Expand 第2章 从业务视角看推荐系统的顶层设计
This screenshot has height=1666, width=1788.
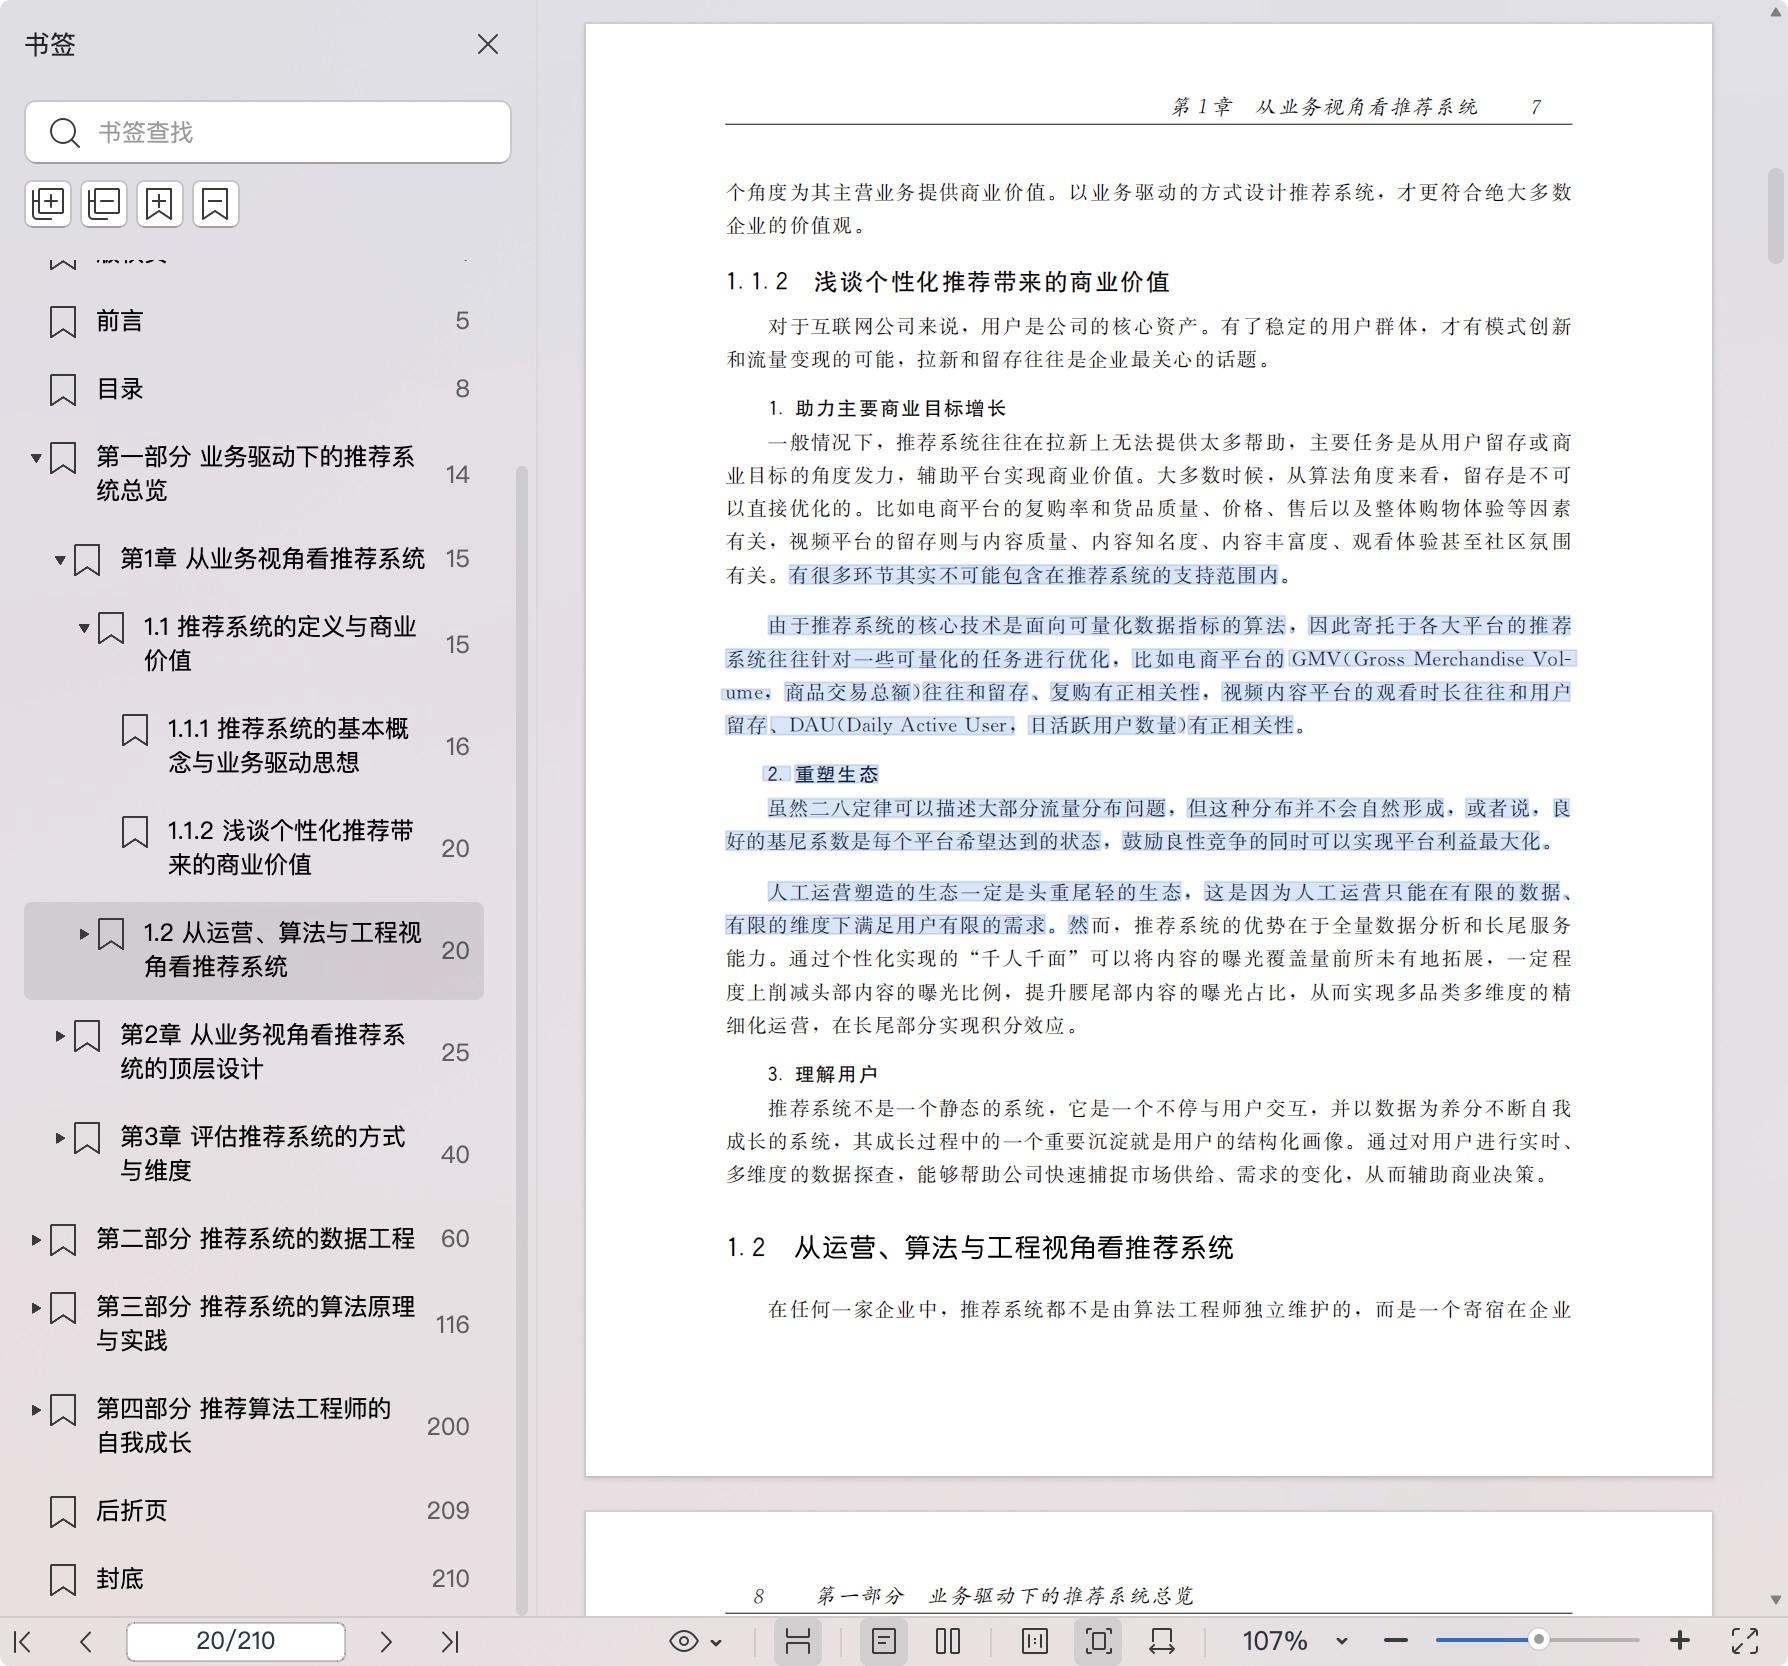[60, 1036]
